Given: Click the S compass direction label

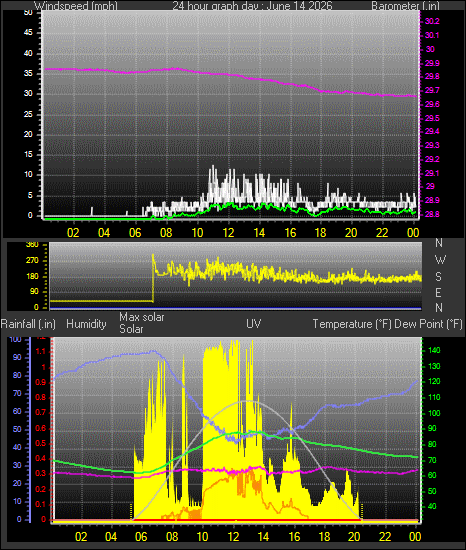Looking at the screenshot, I should pos(438,277).
